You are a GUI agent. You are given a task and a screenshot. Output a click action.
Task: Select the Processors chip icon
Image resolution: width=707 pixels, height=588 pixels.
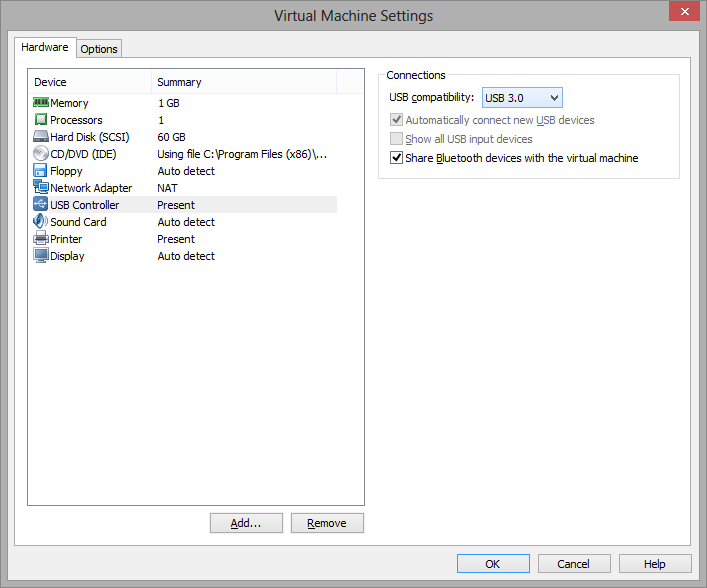pyautogui.click(x=41, y=120)
